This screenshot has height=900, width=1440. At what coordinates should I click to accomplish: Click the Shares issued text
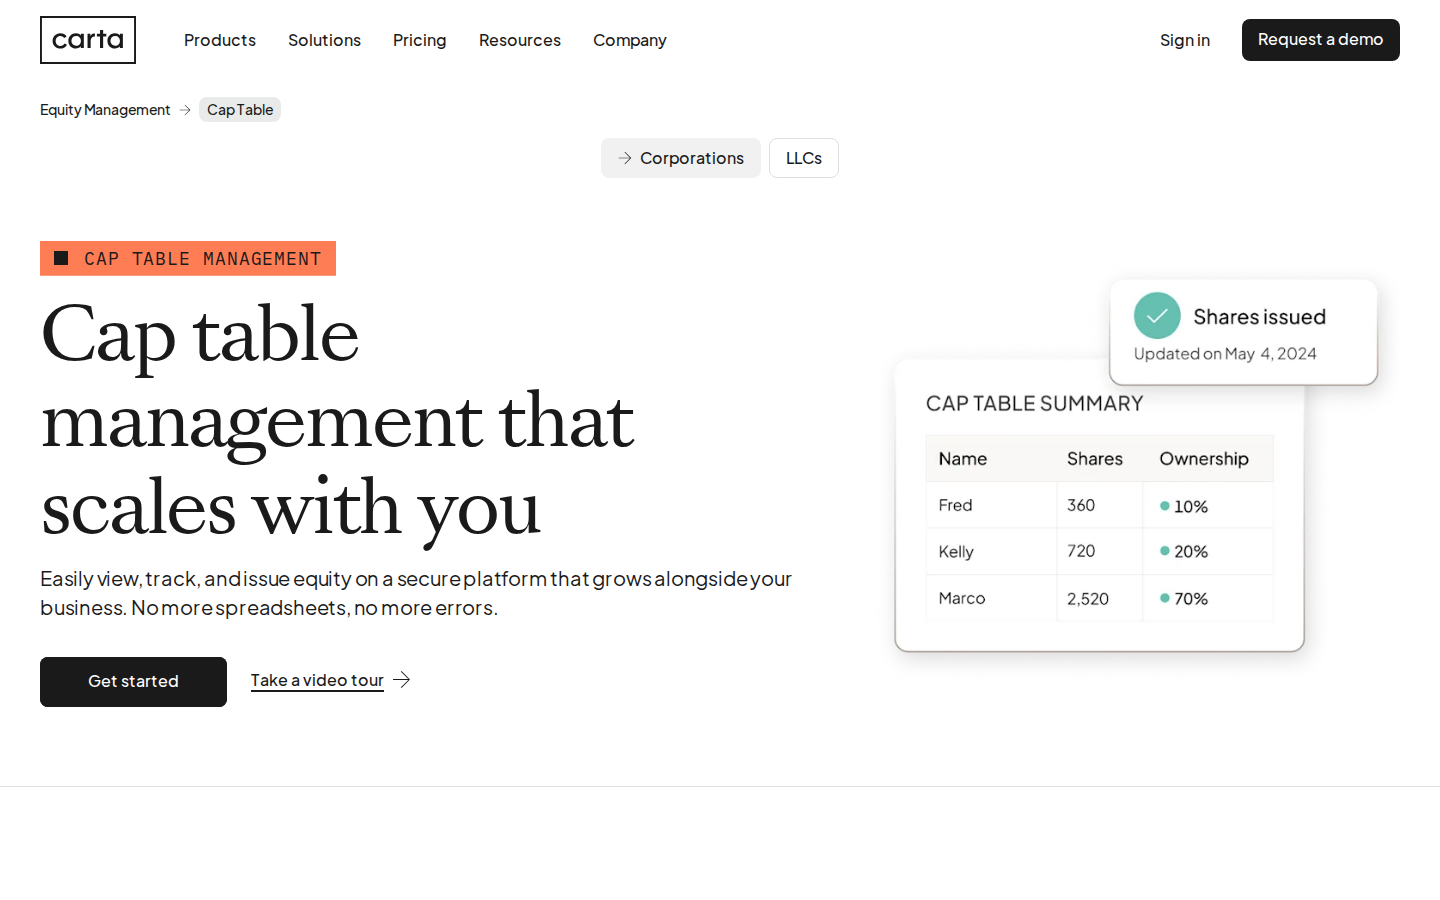coord(1260,317)
